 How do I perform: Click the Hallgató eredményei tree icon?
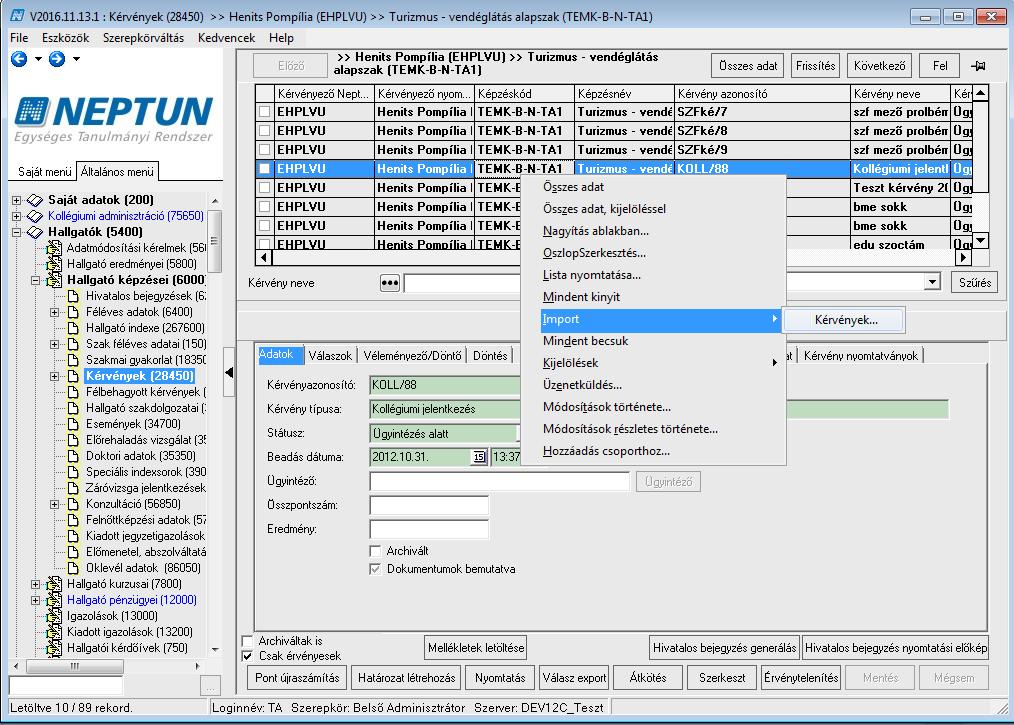tap(54, 264)
